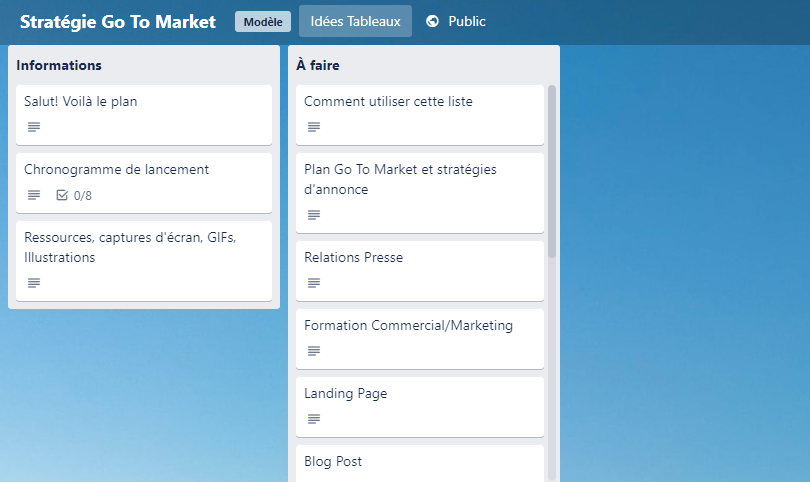Screen dimensions: 810x482
Task: Click the board title 'Stratégie Go To Market'
Action: coord(118,21)
